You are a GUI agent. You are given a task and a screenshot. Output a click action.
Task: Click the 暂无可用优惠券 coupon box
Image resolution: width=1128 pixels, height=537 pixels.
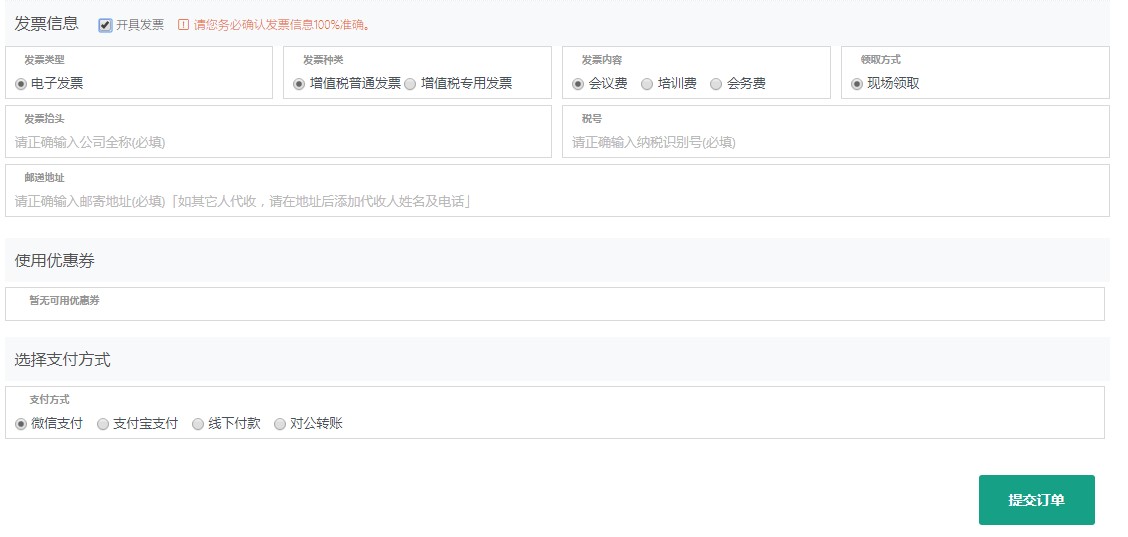554,304
